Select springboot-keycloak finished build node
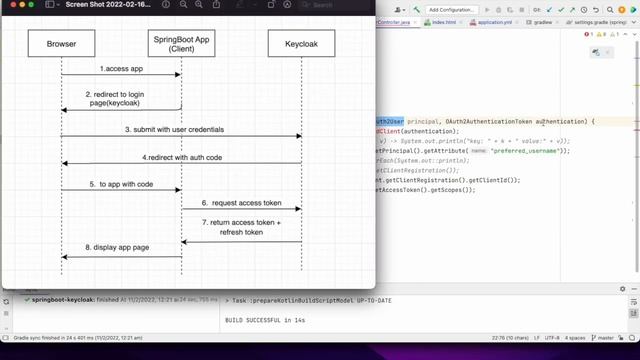640x360 pixels. click(x=121, y=300)
